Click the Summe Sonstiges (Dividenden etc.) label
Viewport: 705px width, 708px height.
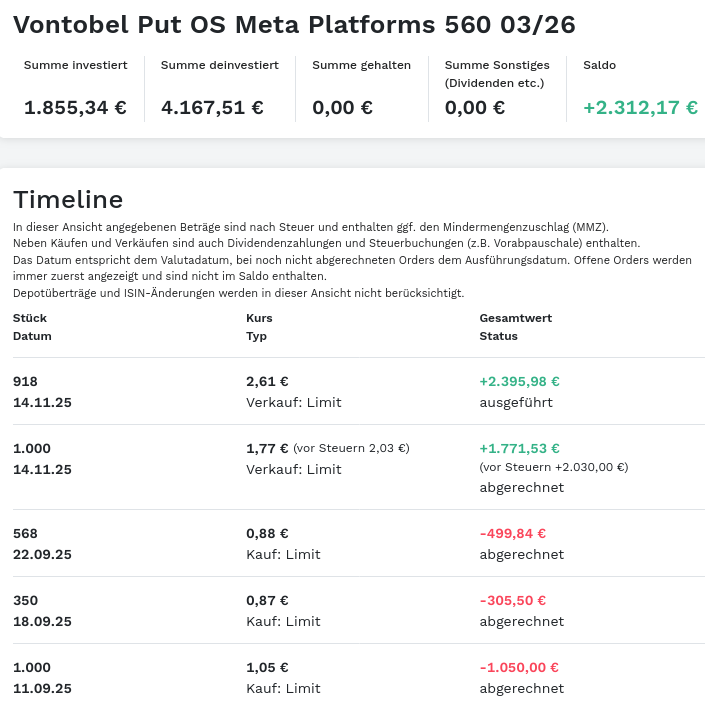(x=494, y=74)
